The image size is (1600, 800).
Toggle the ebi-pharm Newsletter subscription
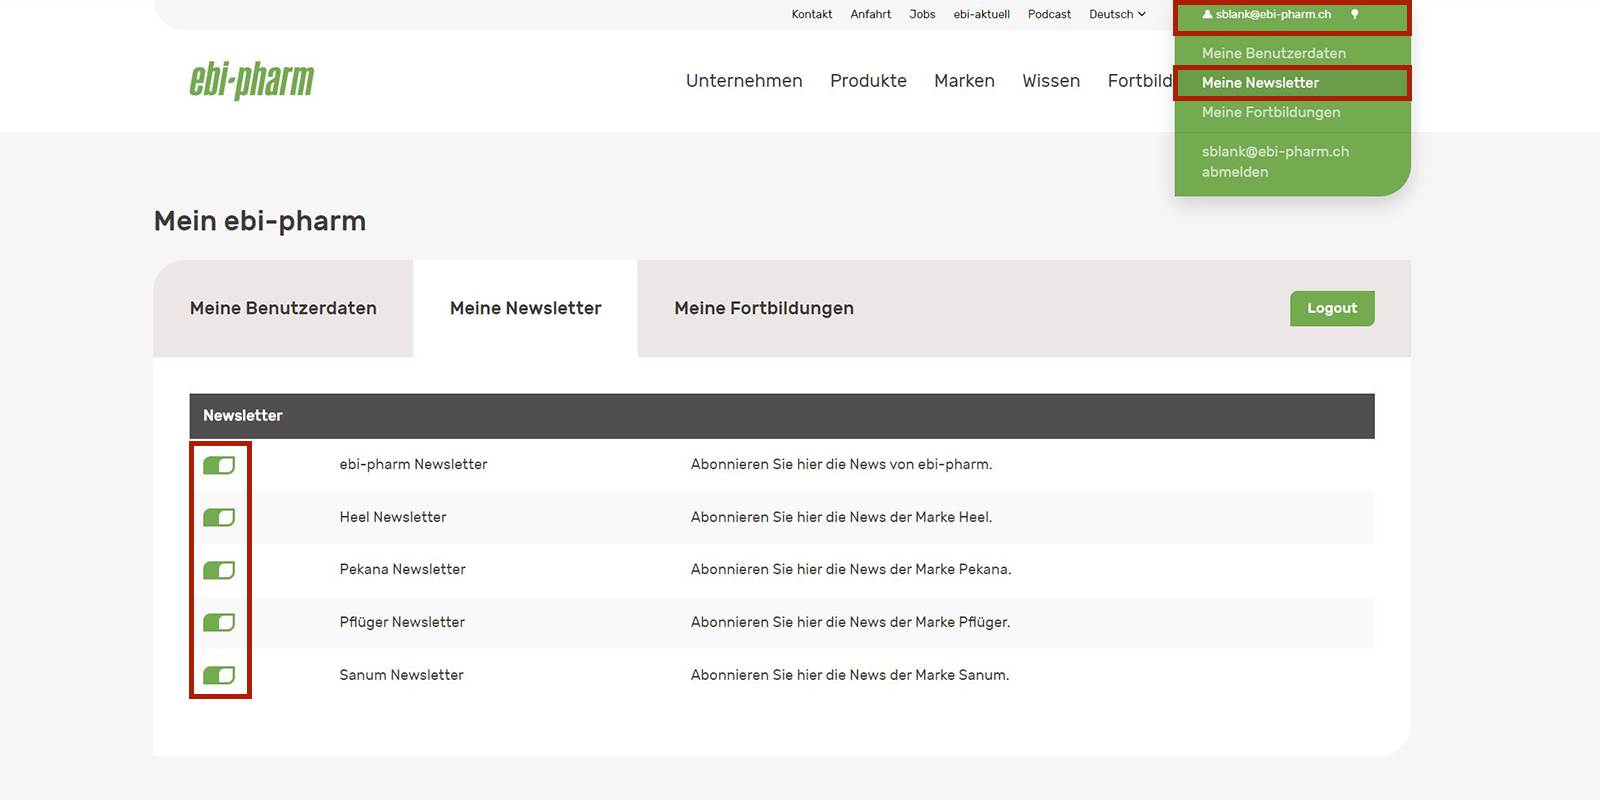coord(219,465)
